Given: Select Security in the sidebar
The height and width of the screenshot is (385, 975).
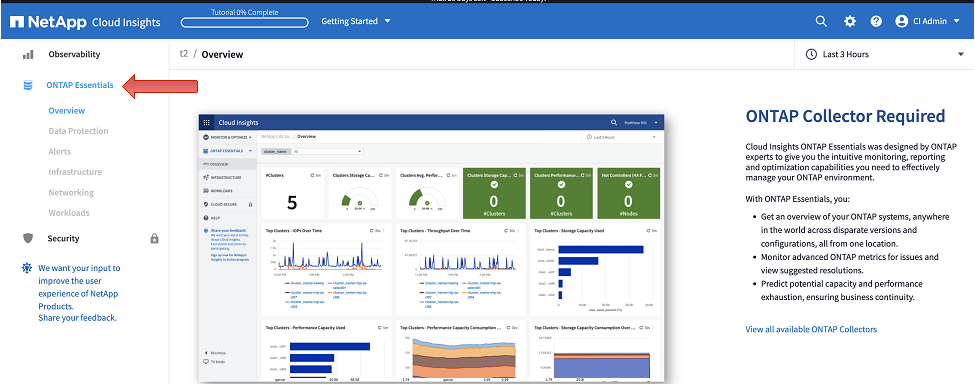Looking at the screenshot, I should 63,238.
